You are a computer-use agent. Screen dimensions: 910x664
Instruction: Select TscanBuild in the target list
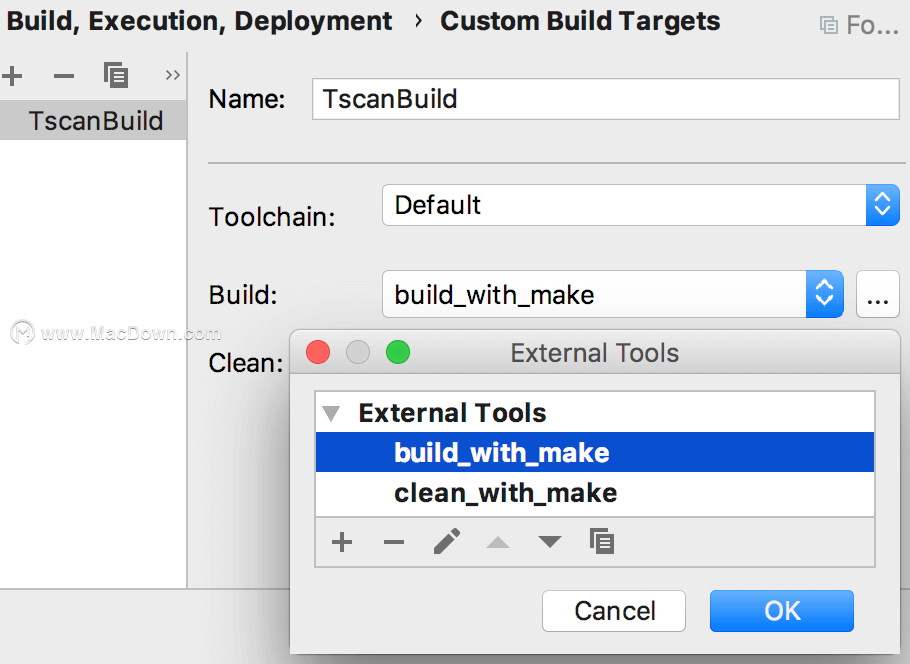pos(93,121)
